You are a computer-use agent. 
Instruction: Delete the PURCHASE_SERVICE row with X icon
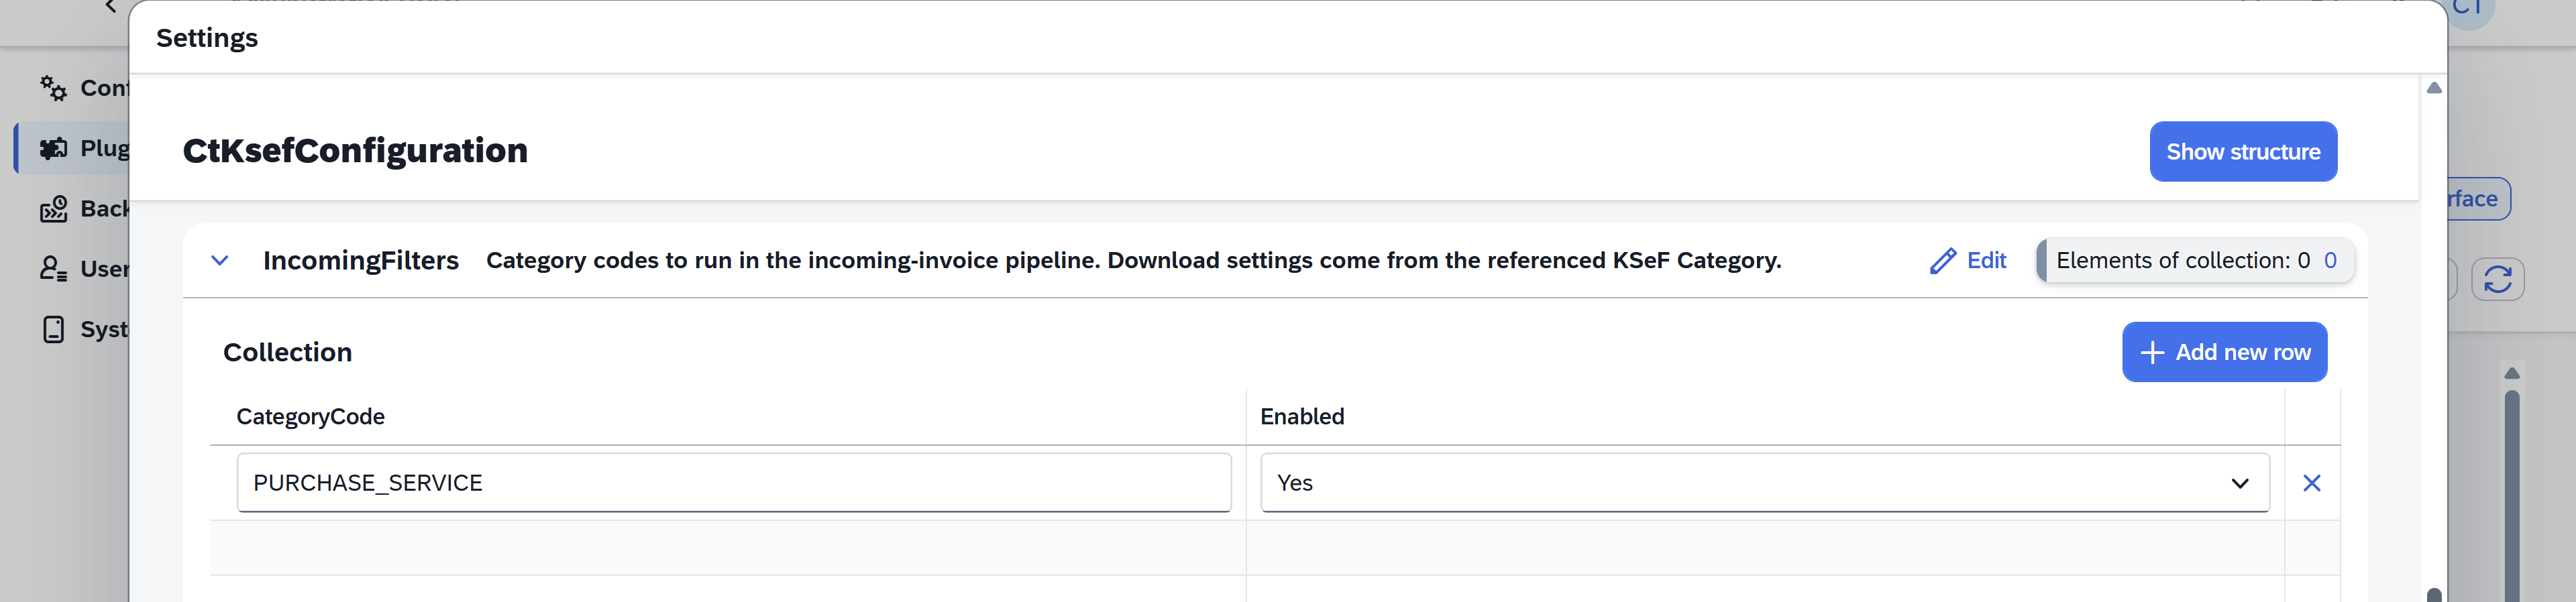point(2311,483)
